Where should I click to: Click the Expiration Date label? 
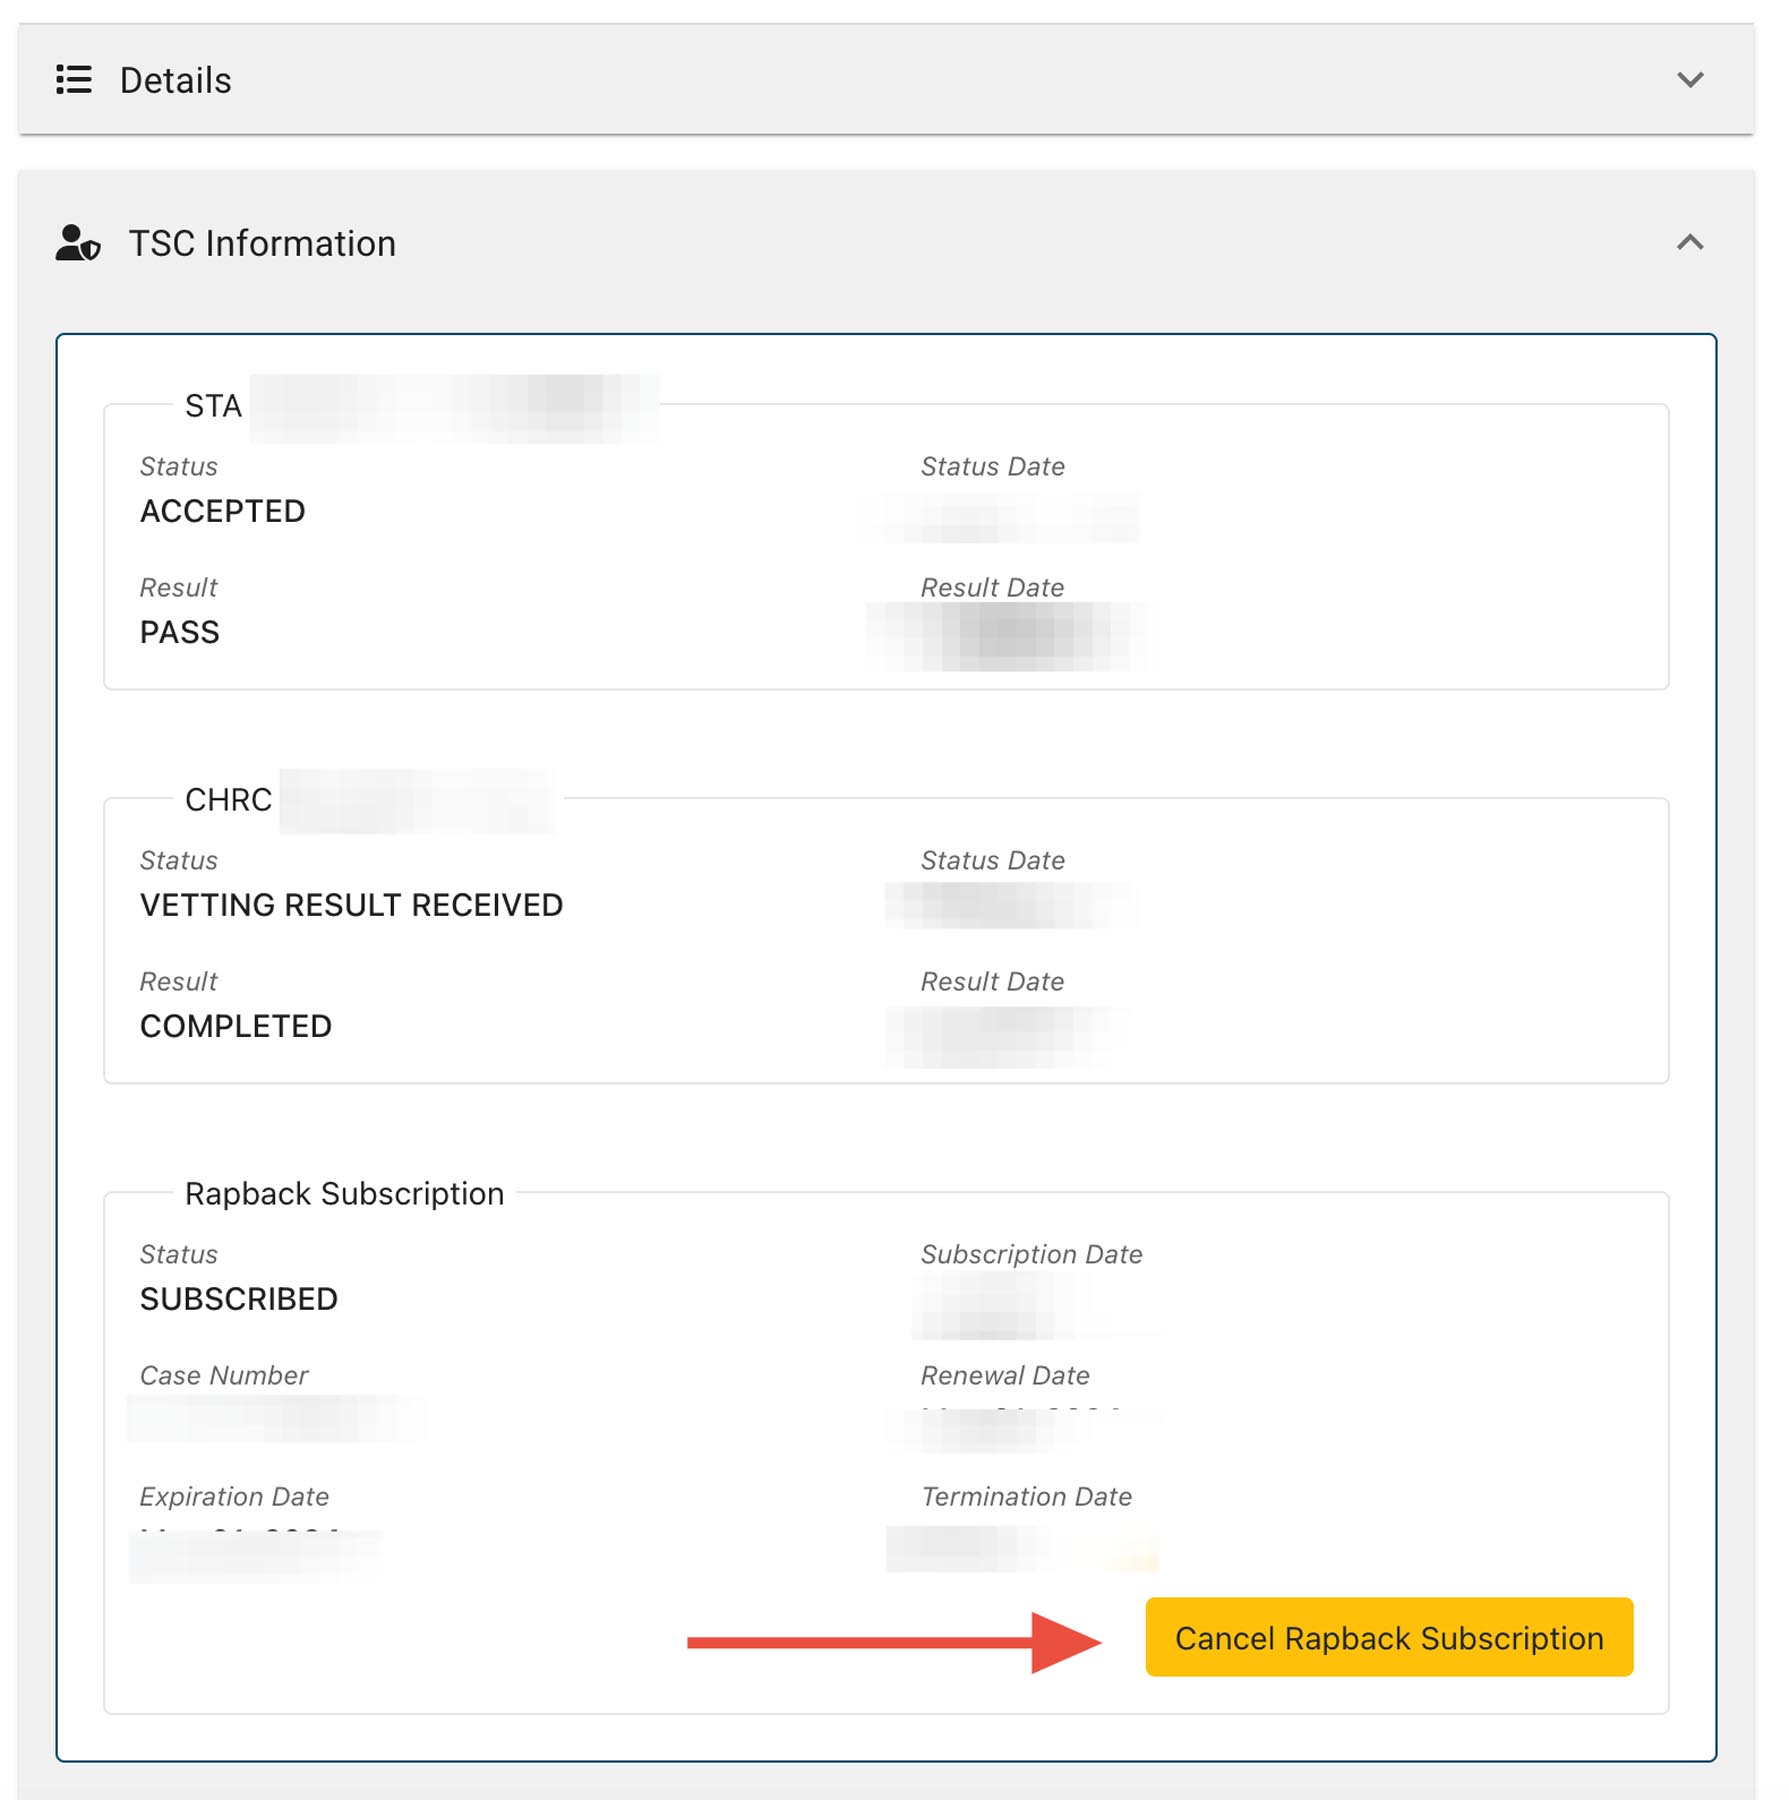(x=234, y=1497)
